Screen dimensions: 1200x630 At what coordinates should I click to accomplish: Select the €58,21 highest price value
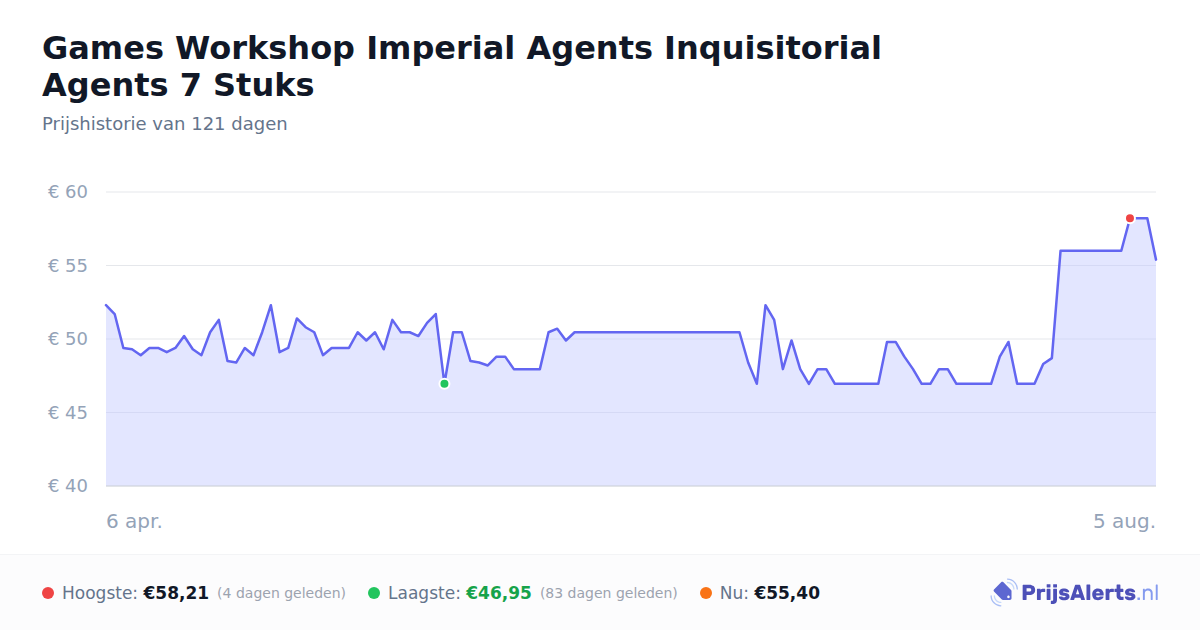[x=176, y=593]
